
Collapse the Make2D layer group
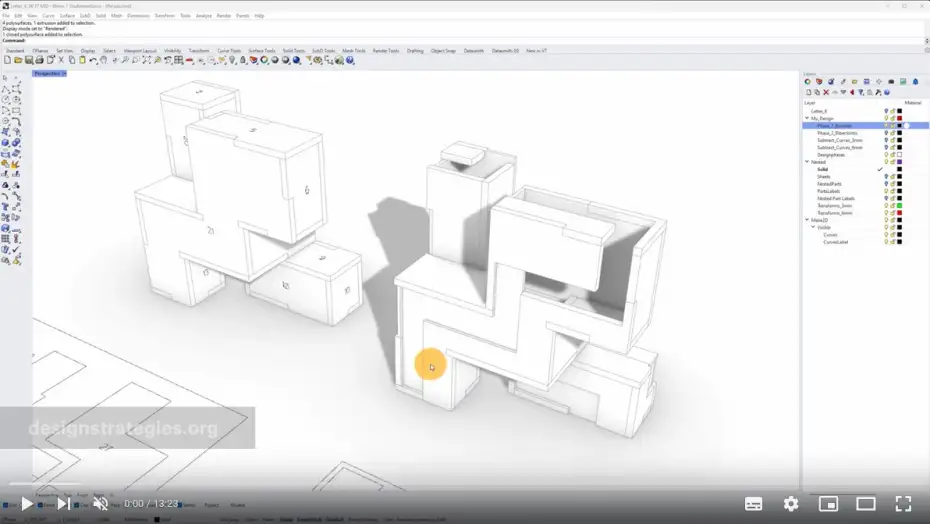point(807,220)
